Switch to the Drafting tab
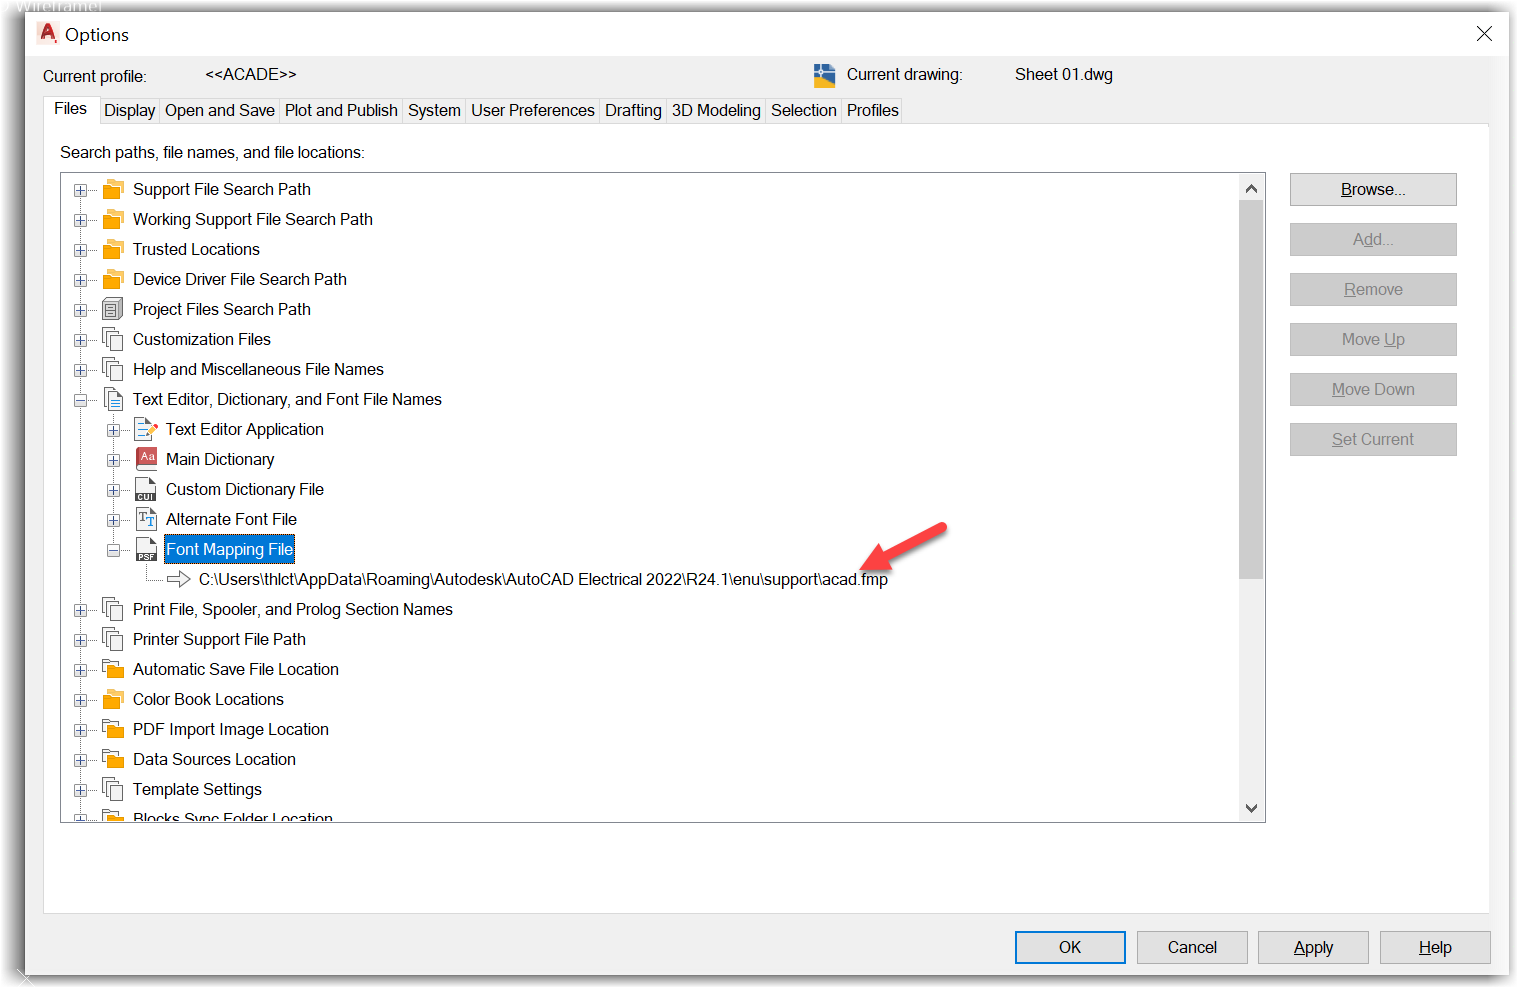The width and height of the screenshot is (1518, 988). (x=633, y=110)
